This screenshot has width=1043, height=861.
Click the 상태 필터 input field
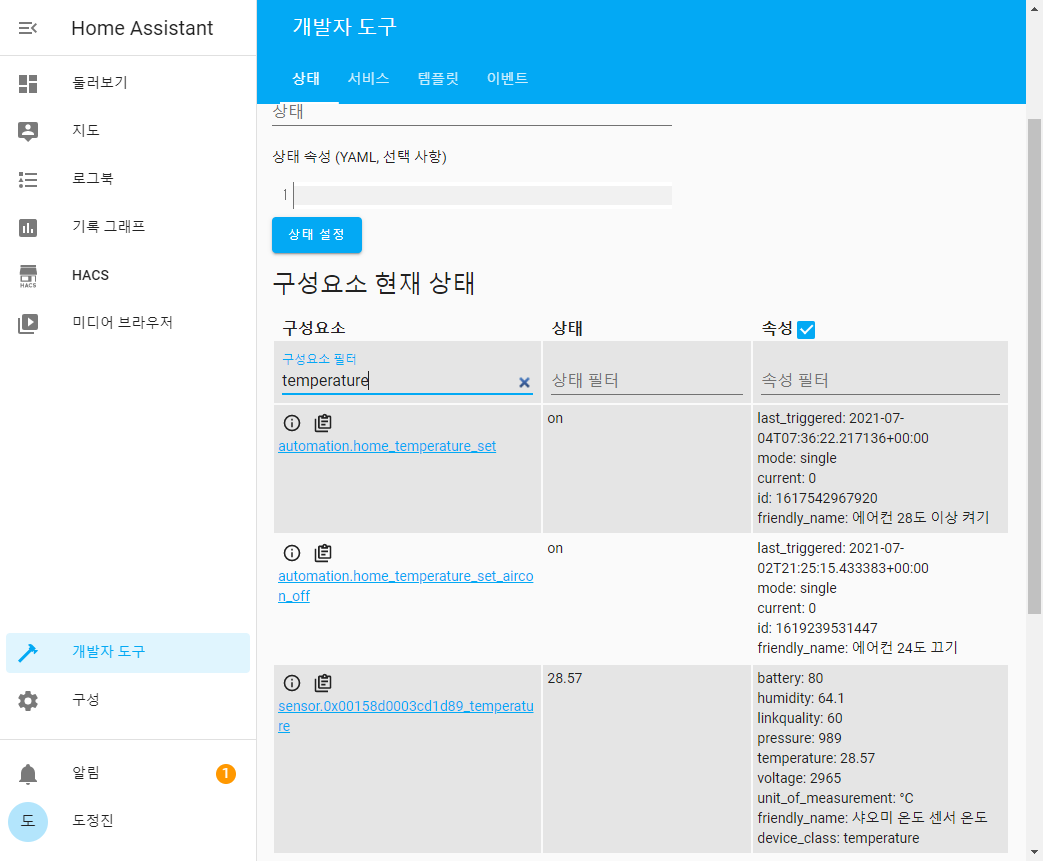click(x=647, y=381)
